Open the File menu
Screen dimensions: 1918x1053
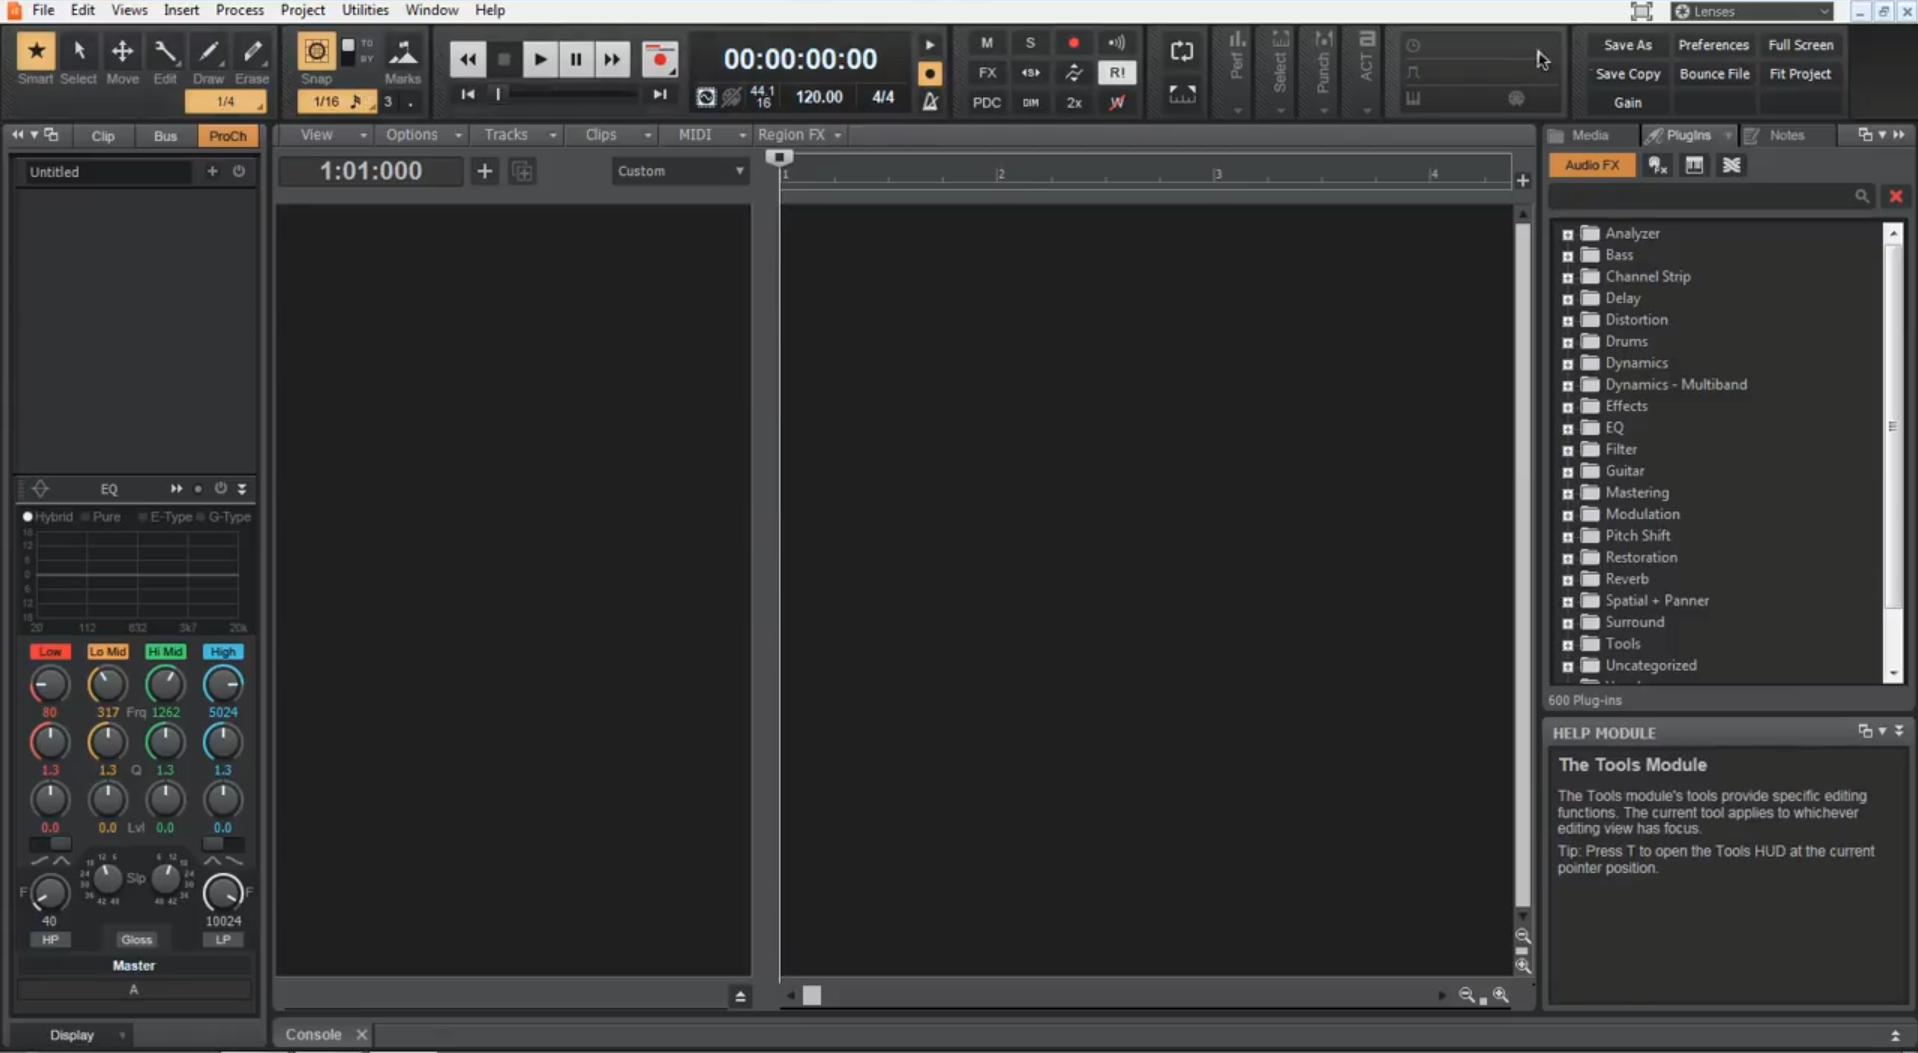click(43, 10)
